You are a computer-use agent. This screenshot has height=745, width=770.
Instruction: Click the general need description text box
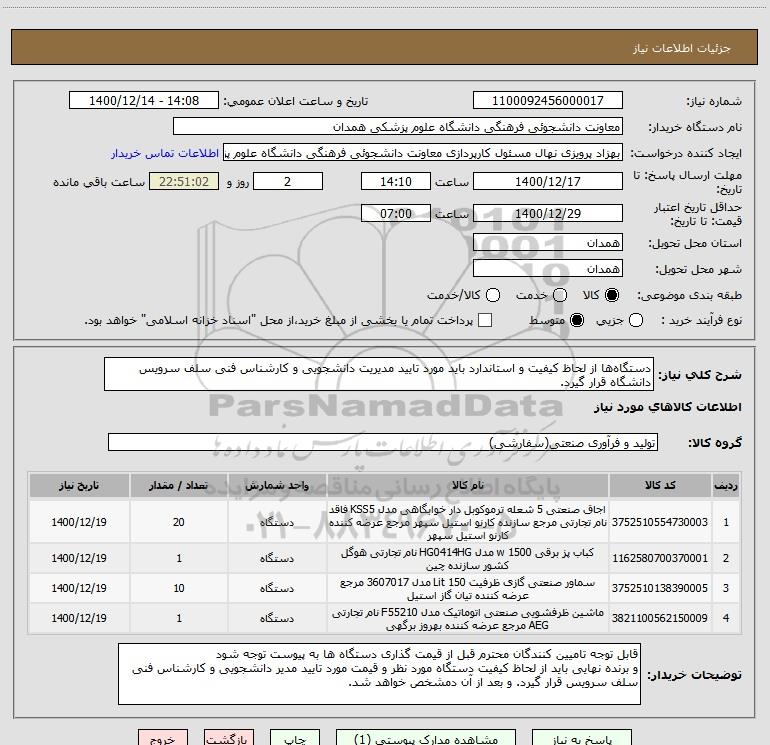tap(379, 374)
